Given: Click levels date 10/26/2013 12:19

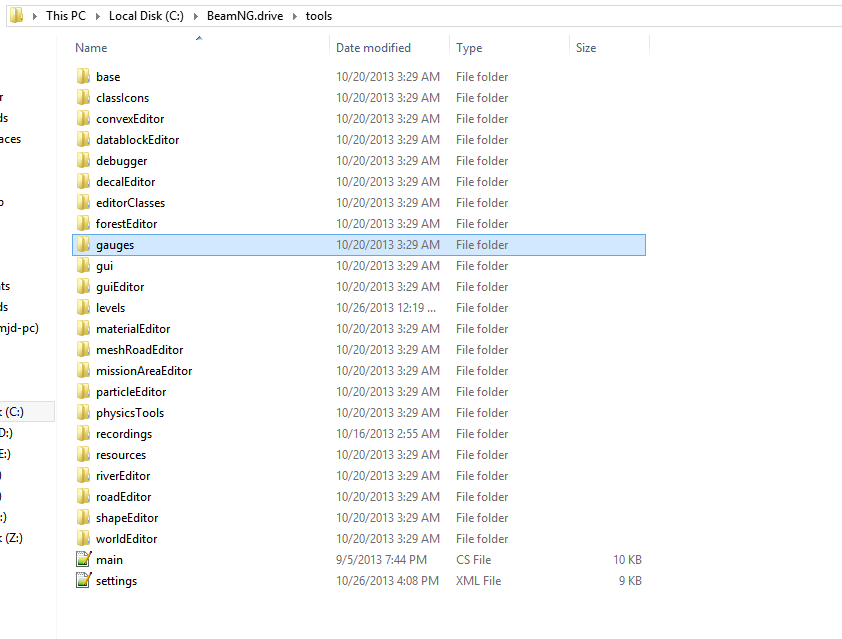Looking at the screenshot, I should click(386, 308).
